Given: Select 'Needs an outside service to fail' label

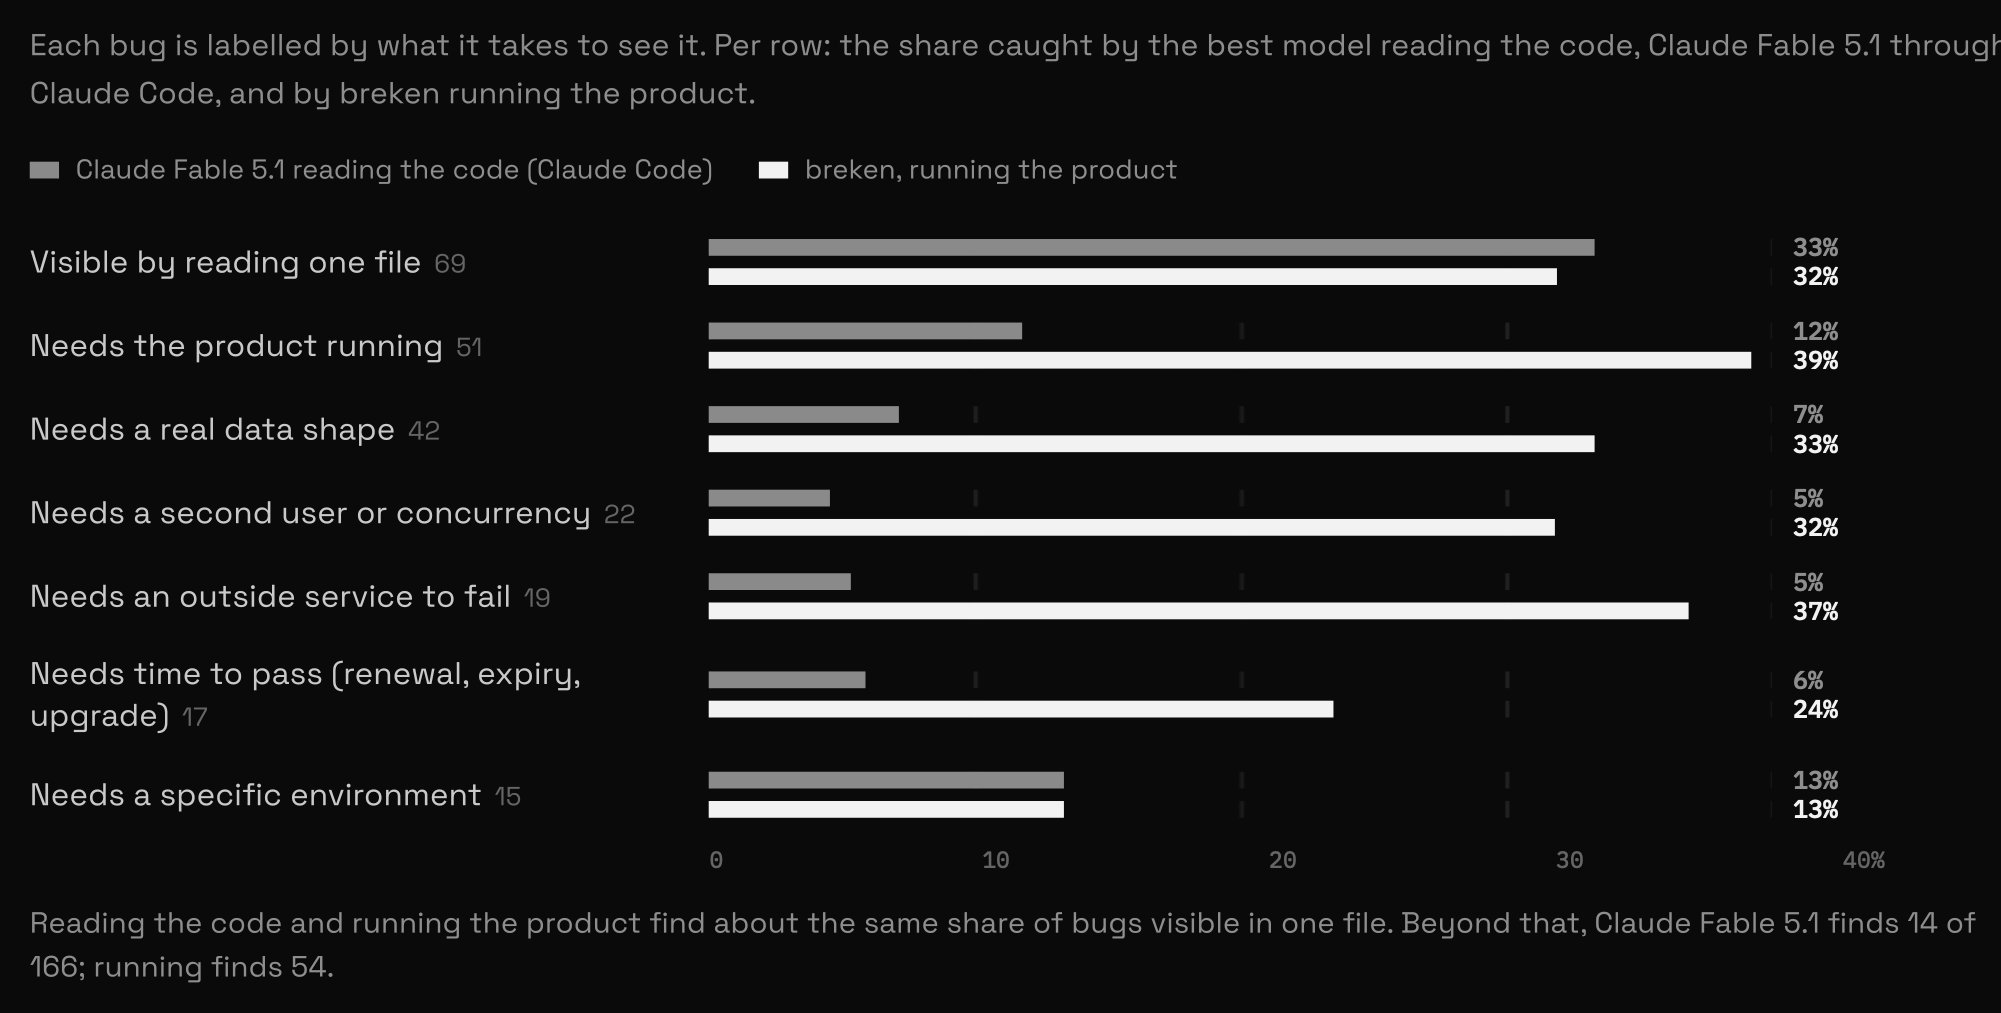Looking at the screenshot, I should pos(270,597).
